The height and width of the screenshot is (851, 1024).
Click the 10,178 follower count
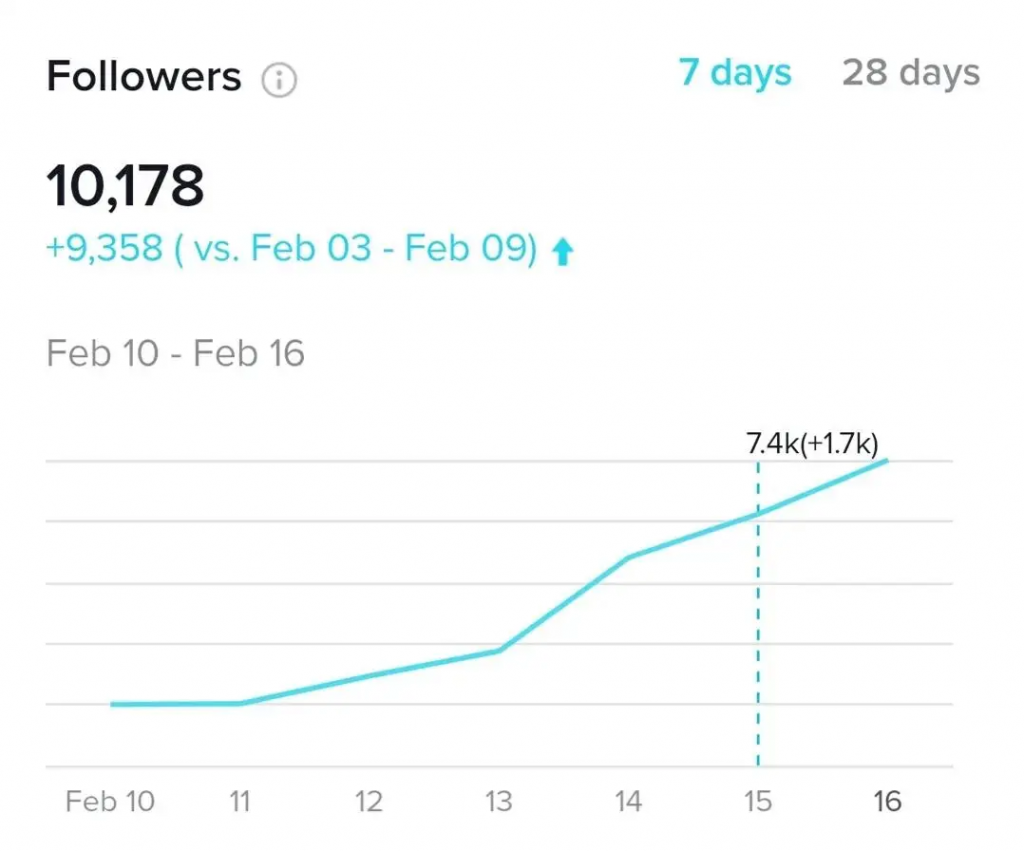pyautogui.click(x=125, y=187)
